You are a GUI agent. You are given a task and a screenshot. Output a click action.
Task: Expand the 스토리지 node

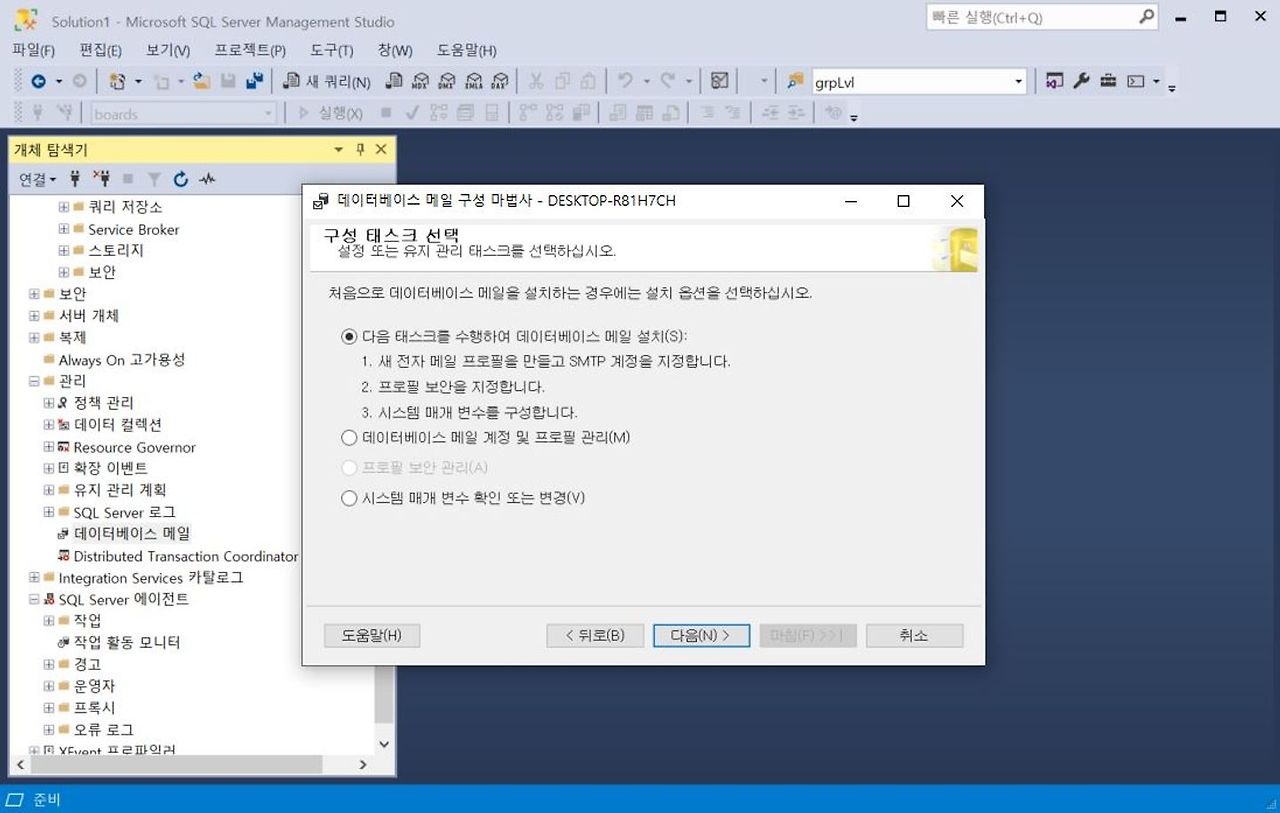coord(64,251)
